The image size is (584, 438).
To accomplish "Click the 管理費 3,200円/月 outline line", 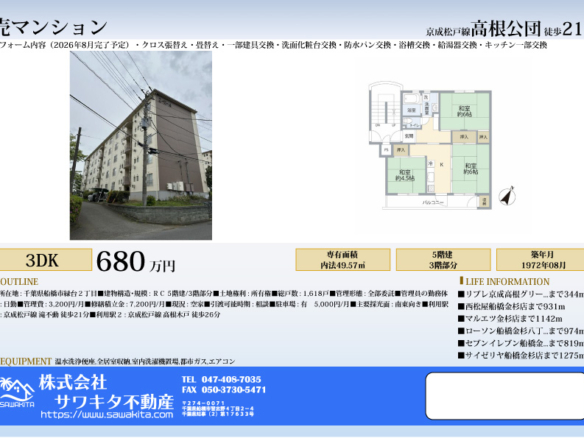I will pos(224,304).
